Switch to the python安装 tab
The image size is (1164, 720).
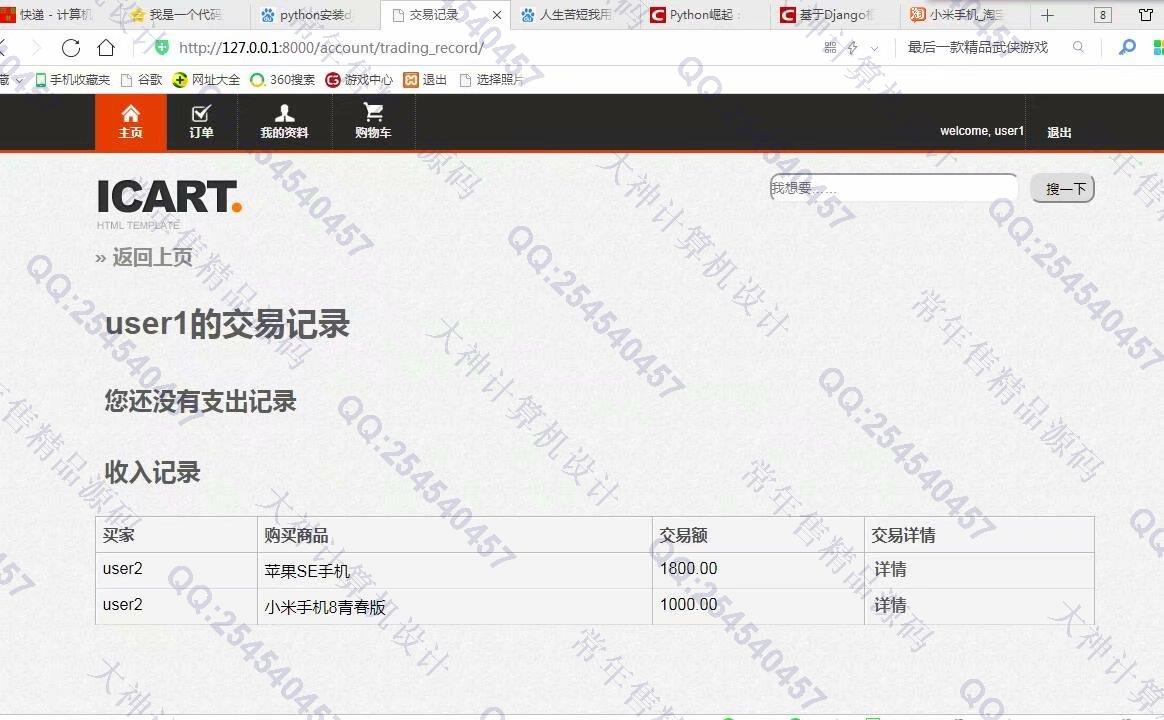coord(315,15)
